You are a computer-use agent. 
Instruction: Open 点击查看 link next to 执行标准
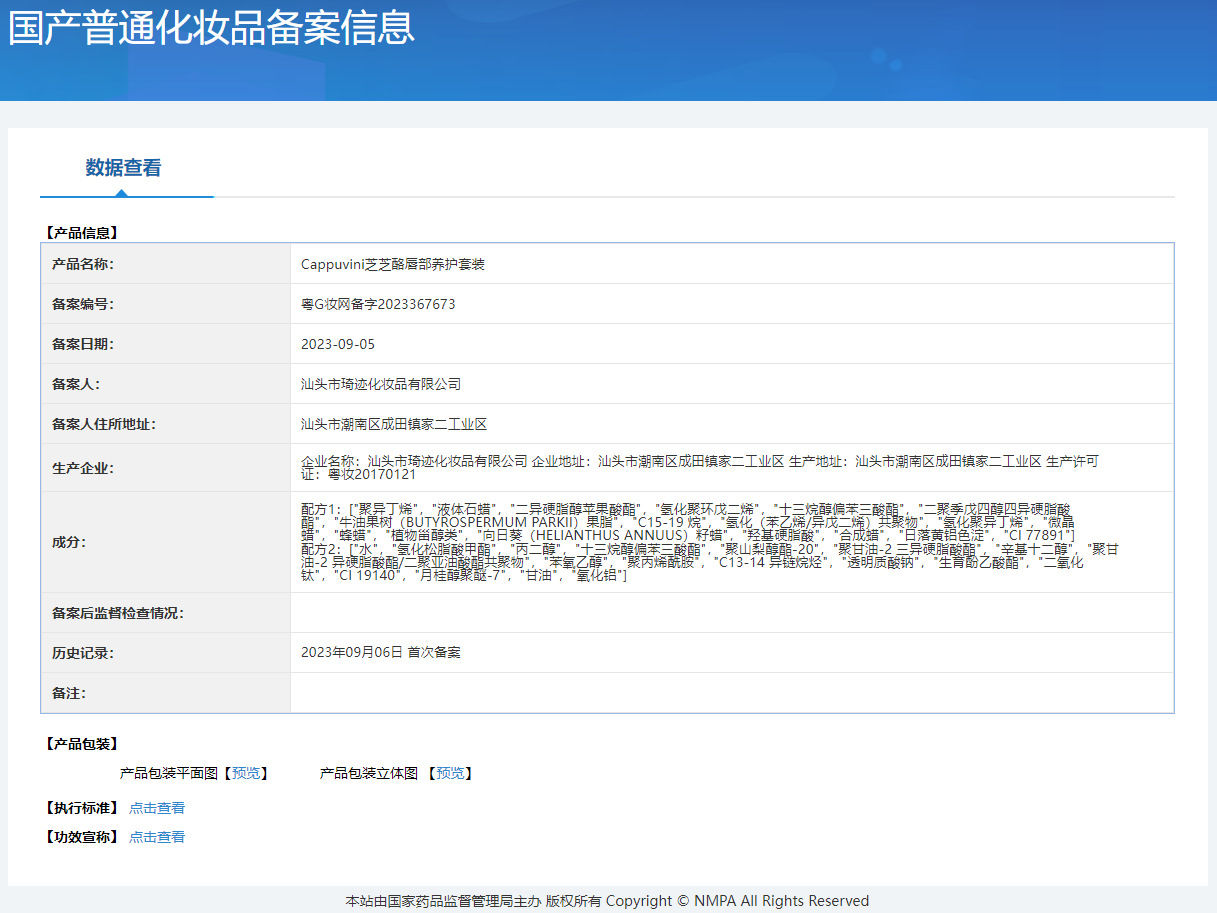(x=157, y=808)
